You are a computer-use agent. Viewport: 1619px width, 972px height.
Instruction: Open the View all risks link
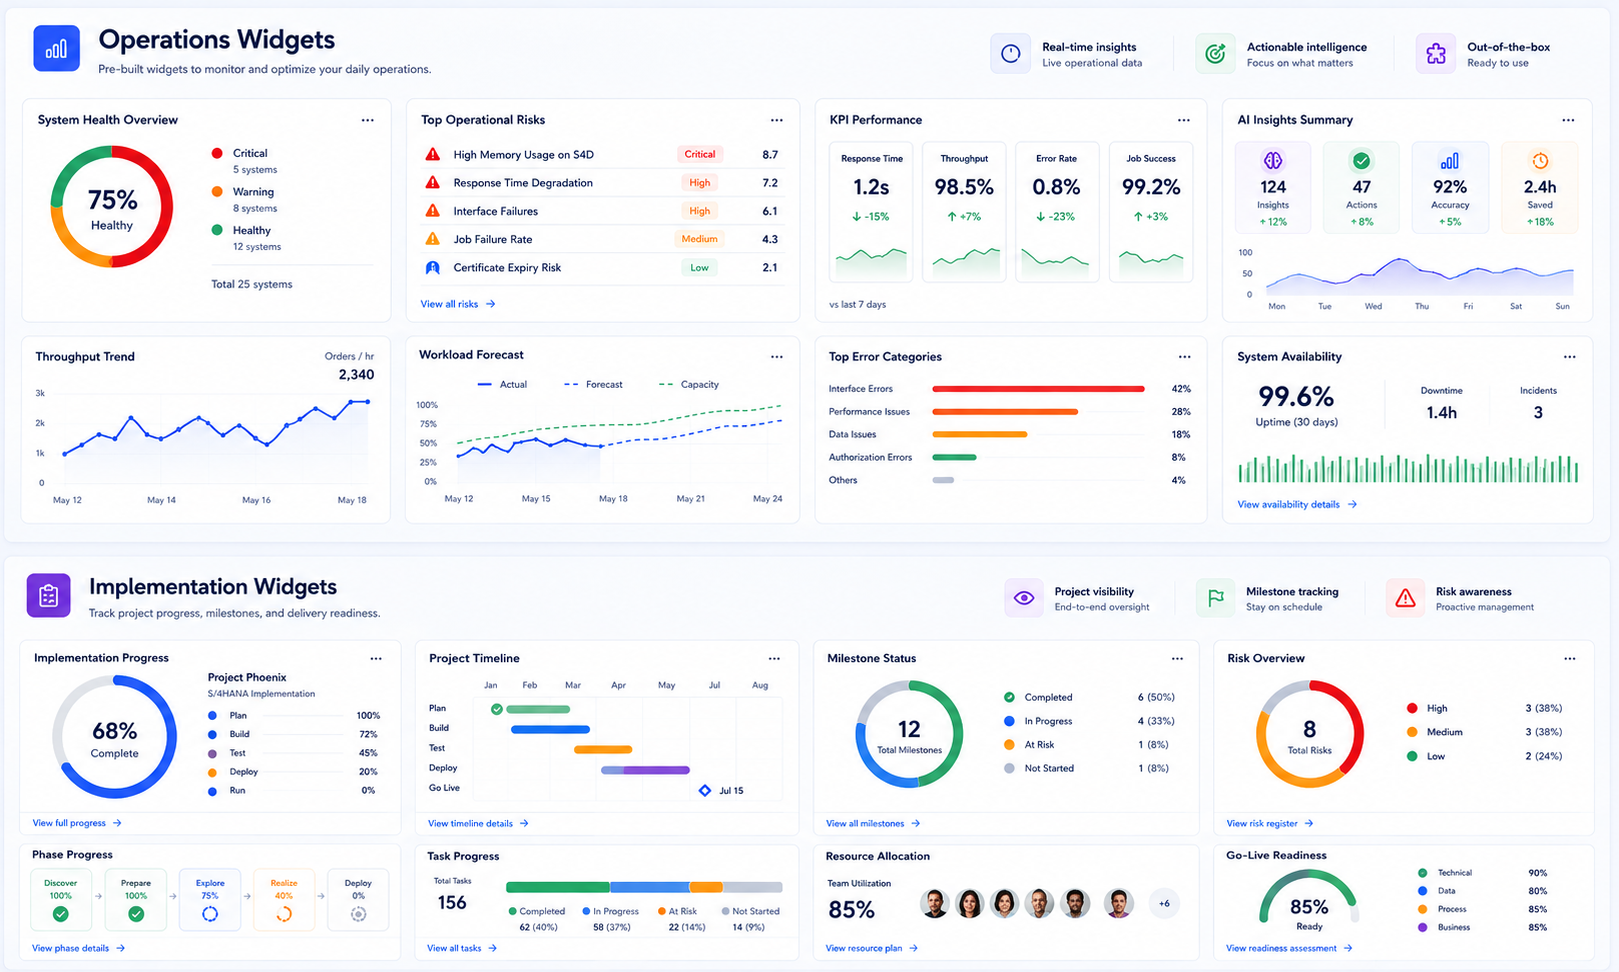click(x=458, y=304)
